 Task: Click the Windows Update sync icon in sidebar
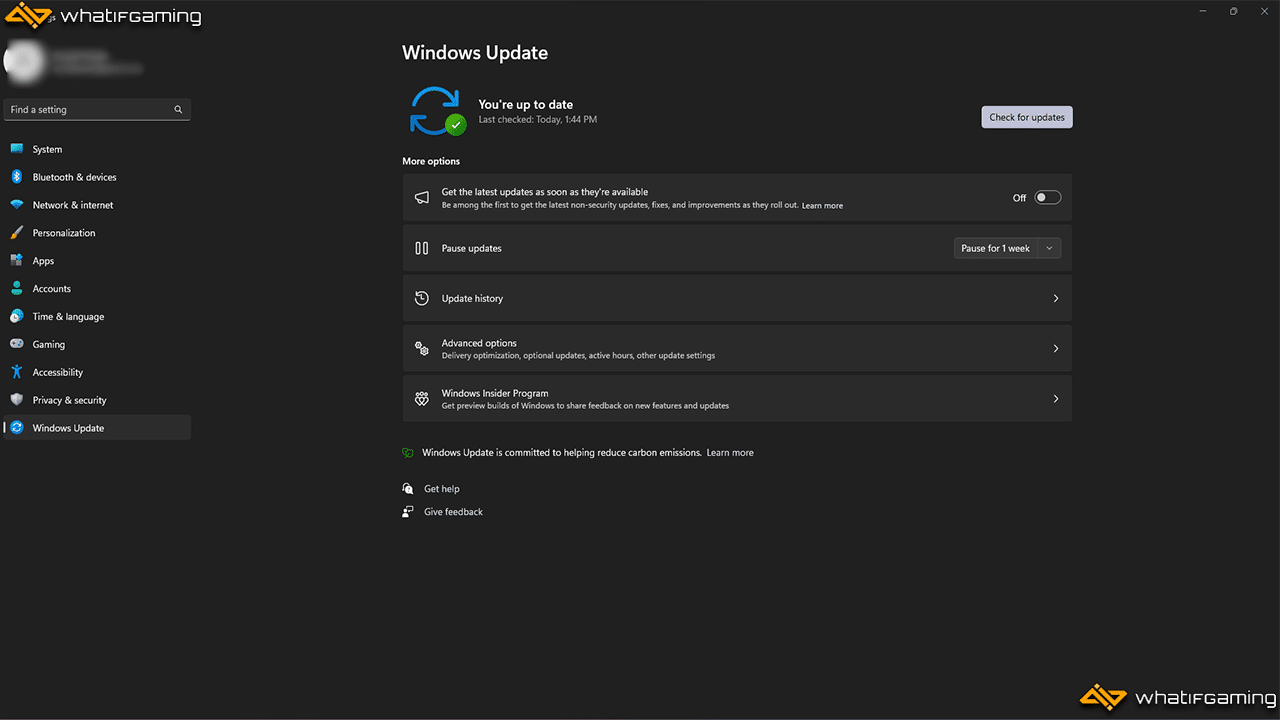(16, 428)
